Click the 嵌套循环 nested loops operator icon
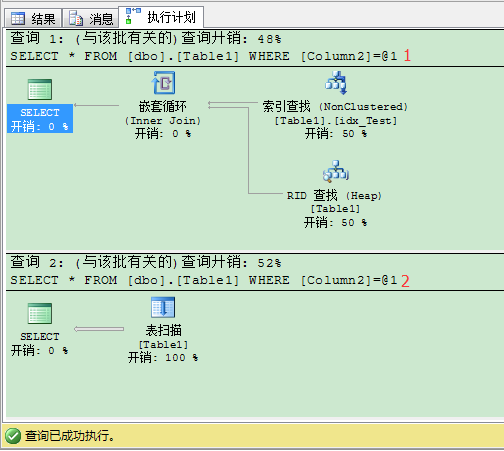The height and width of the screenshot is (451, 504). pyautogui.click(x=163, y=83)
